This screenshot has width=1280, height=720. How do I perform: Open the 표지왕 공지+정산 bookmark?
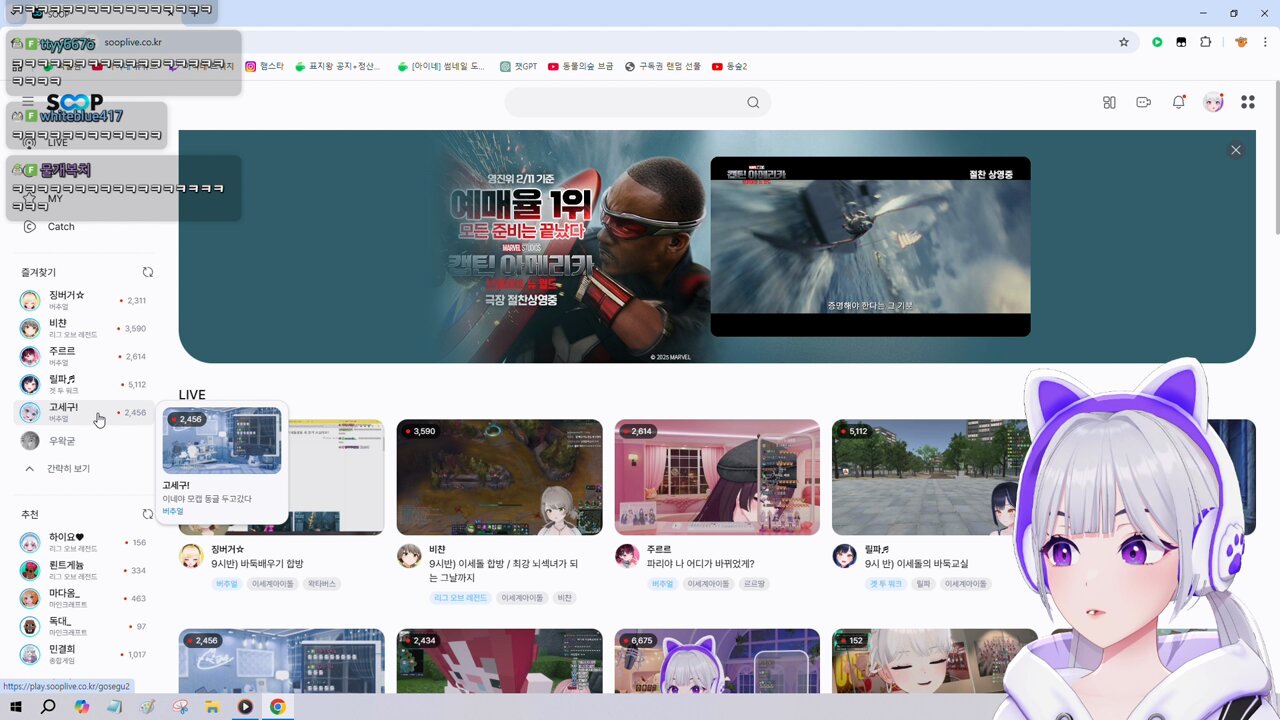pyautogui.click(x=338, y=67)
